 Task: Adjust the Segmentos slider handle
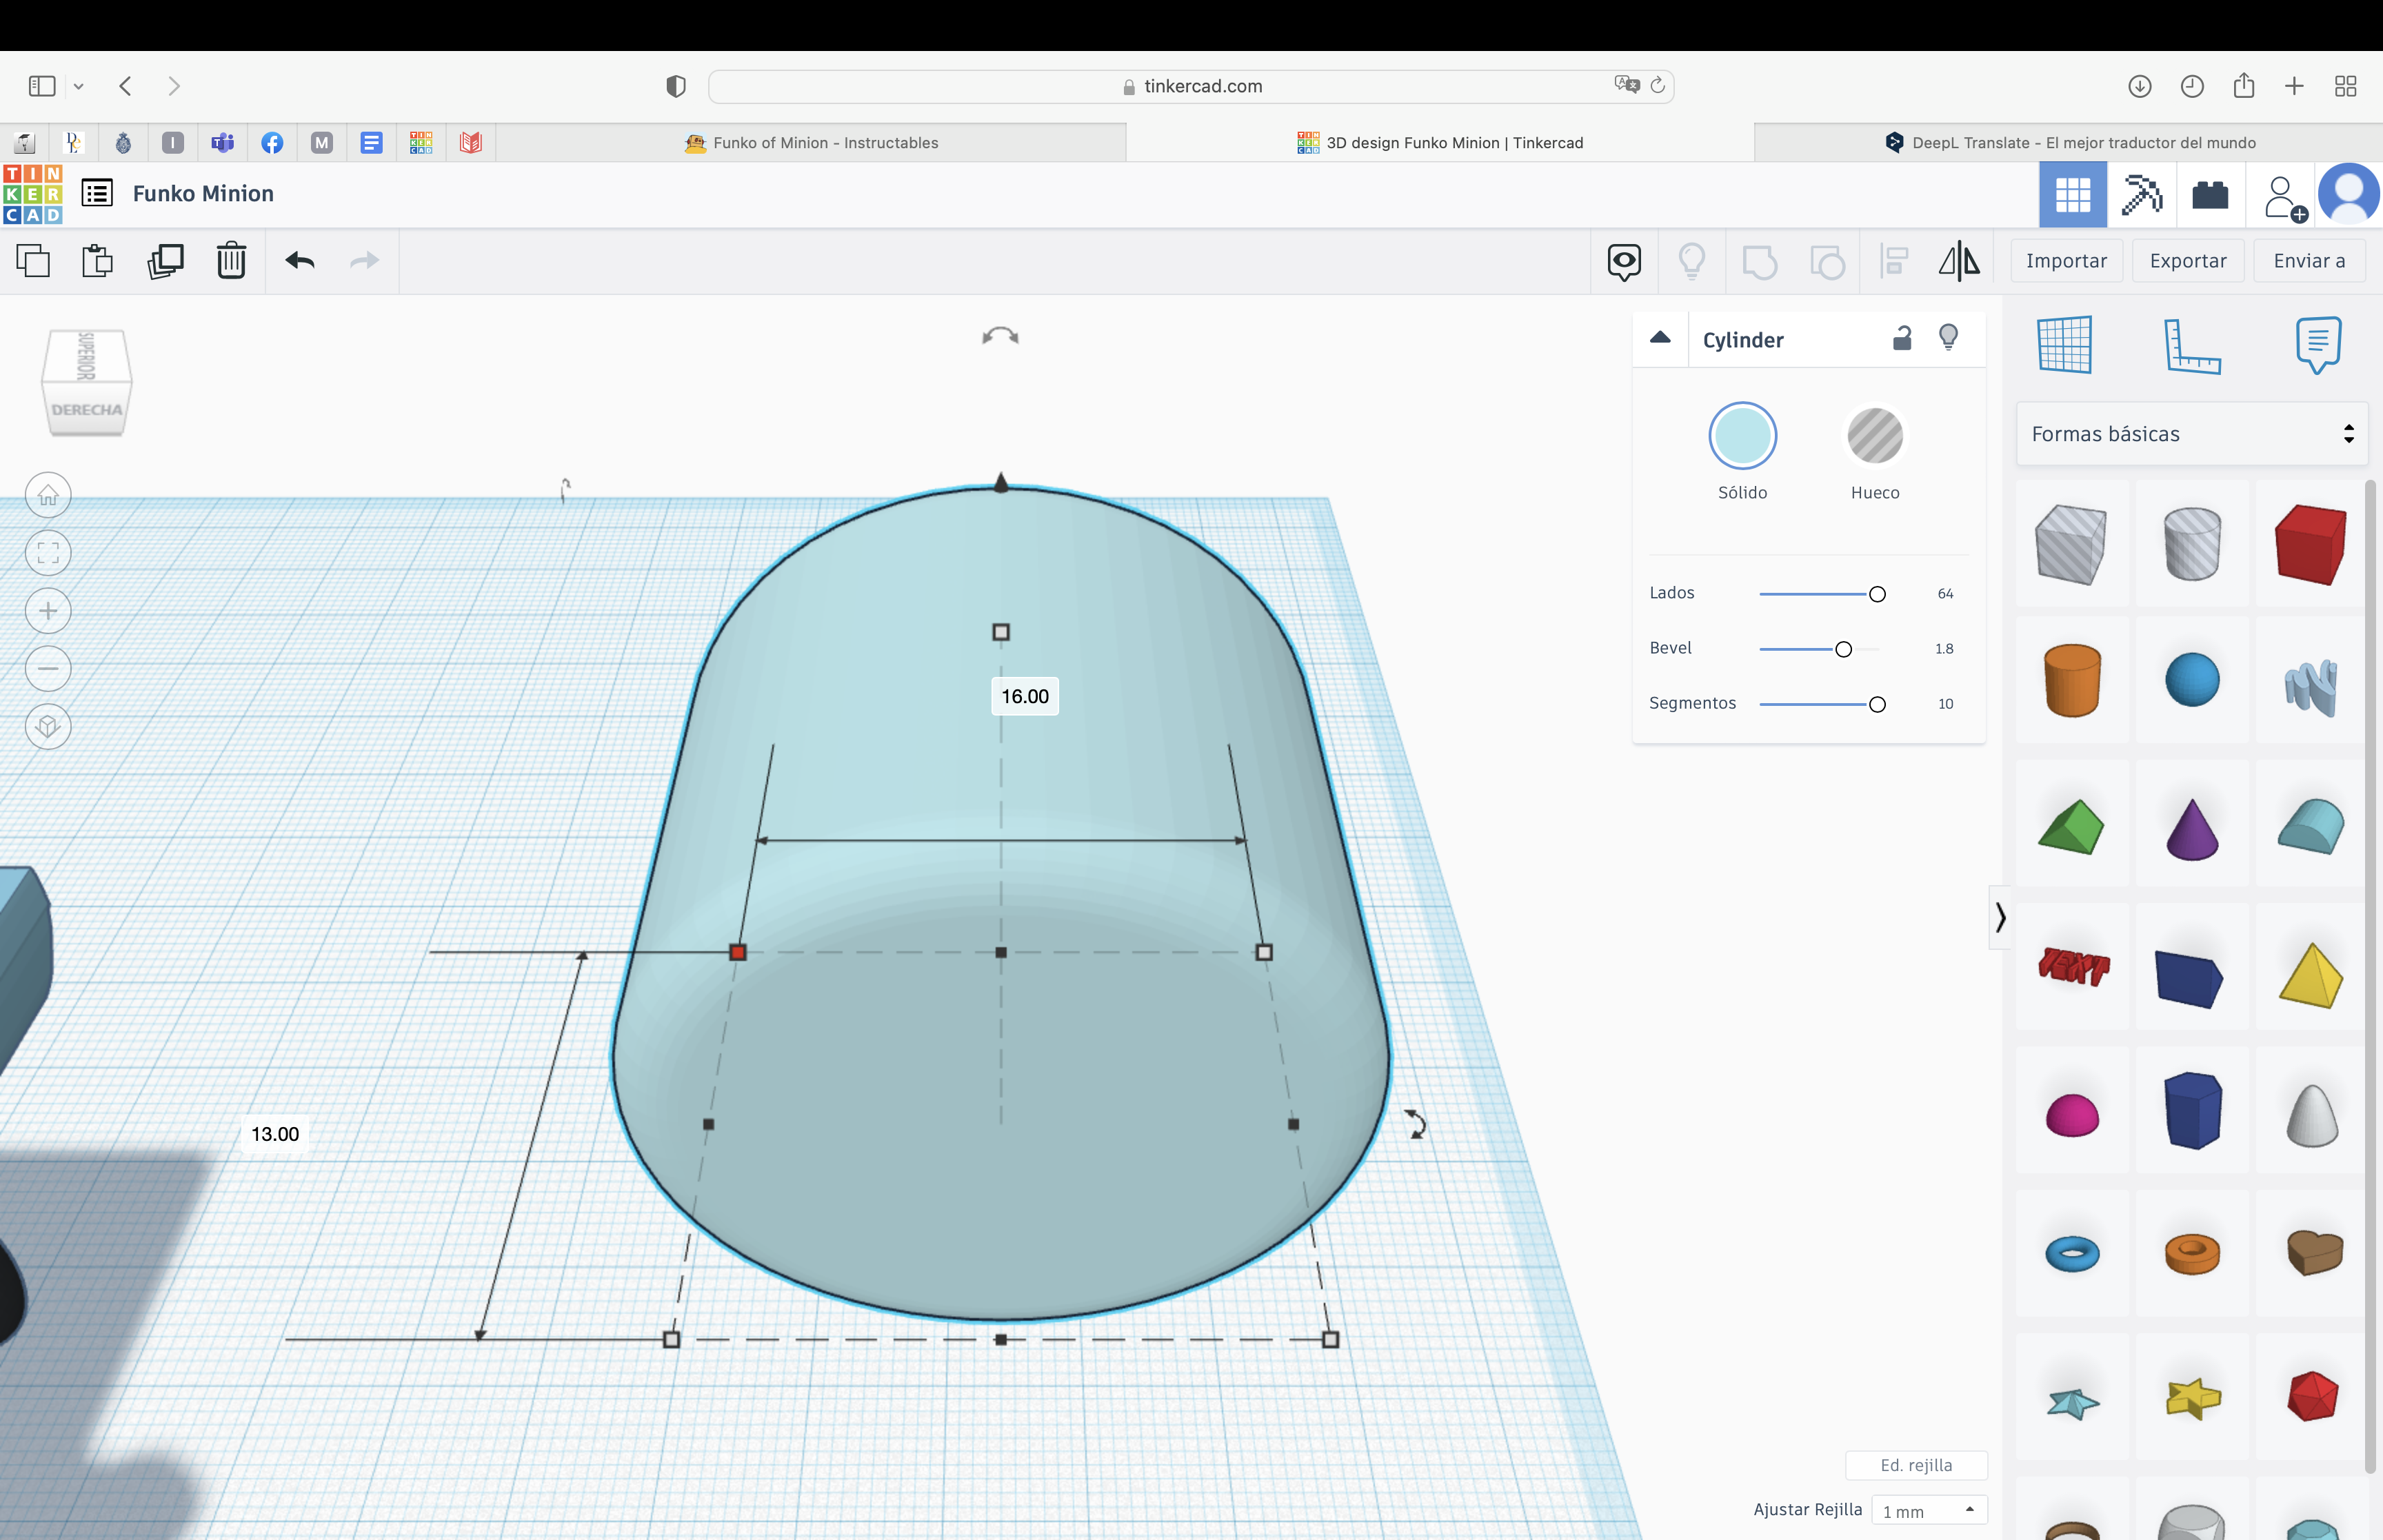click(x=1877, y=704)
